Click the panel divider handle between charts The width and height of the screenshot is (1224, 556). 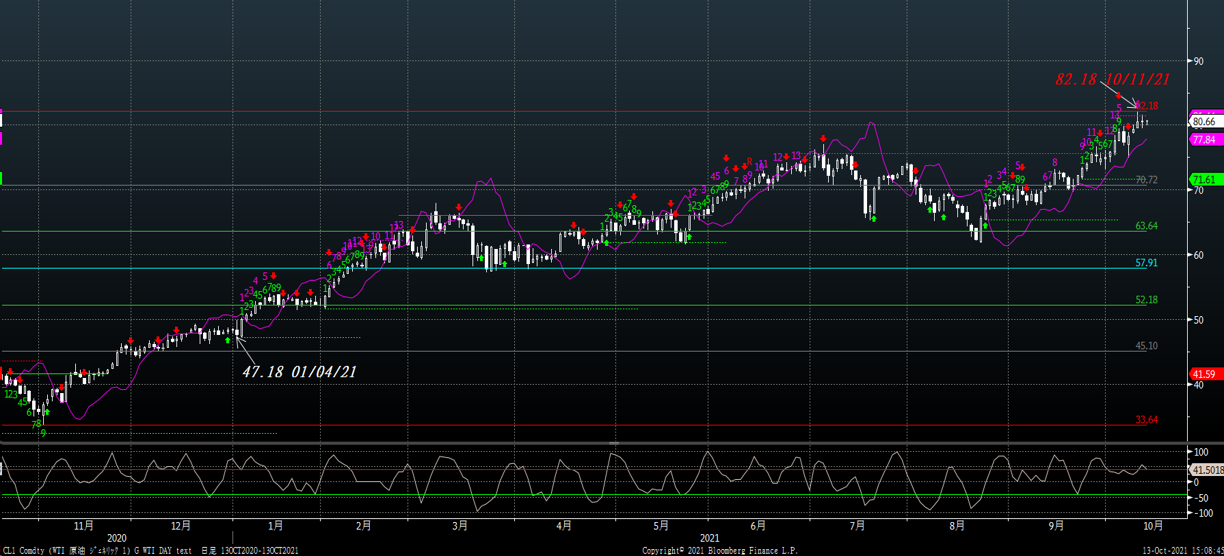point(612,442)
